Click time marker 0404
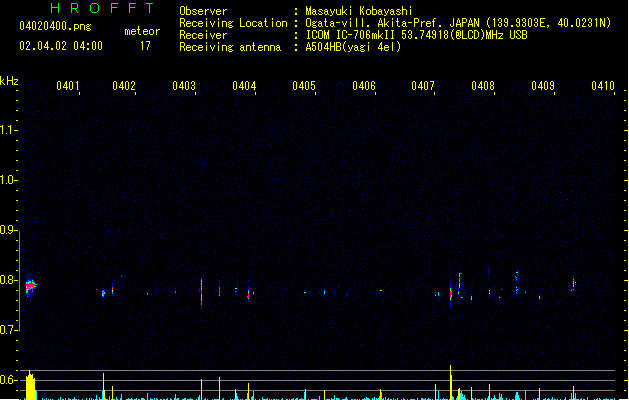 point(244,86)
